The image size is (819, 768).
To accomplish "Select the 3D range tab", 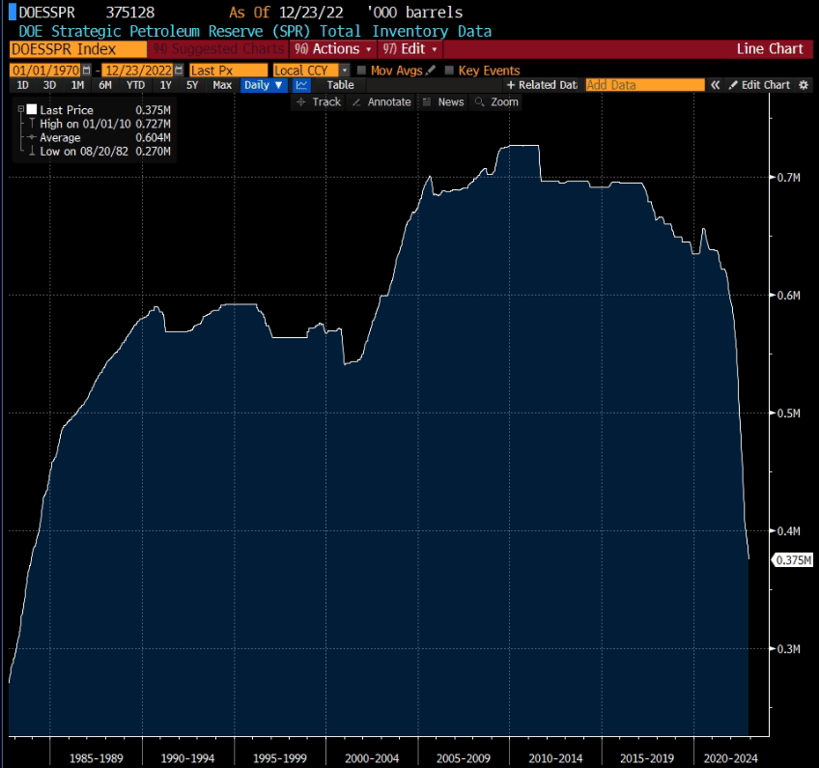I will 50,85.
